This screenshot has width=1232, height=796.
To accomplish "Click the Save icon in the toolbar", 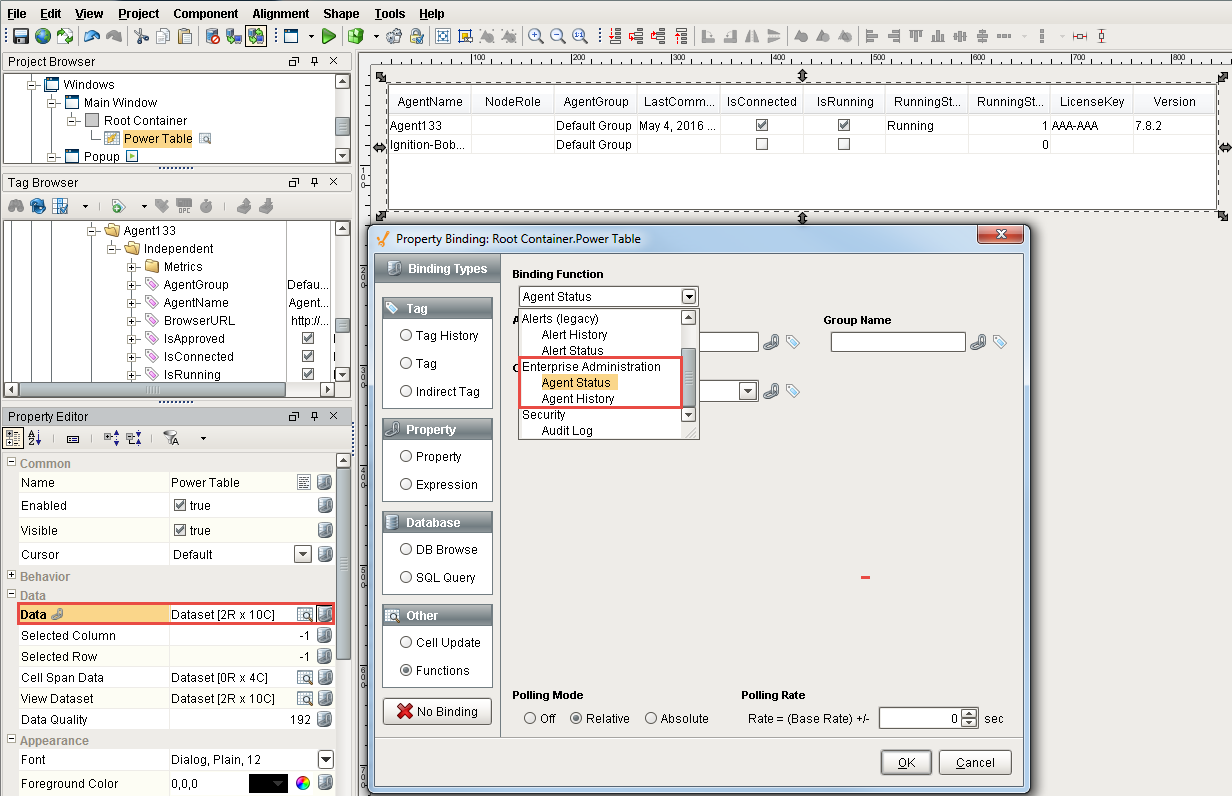I will pyautogui.click(x=20, y=36).
